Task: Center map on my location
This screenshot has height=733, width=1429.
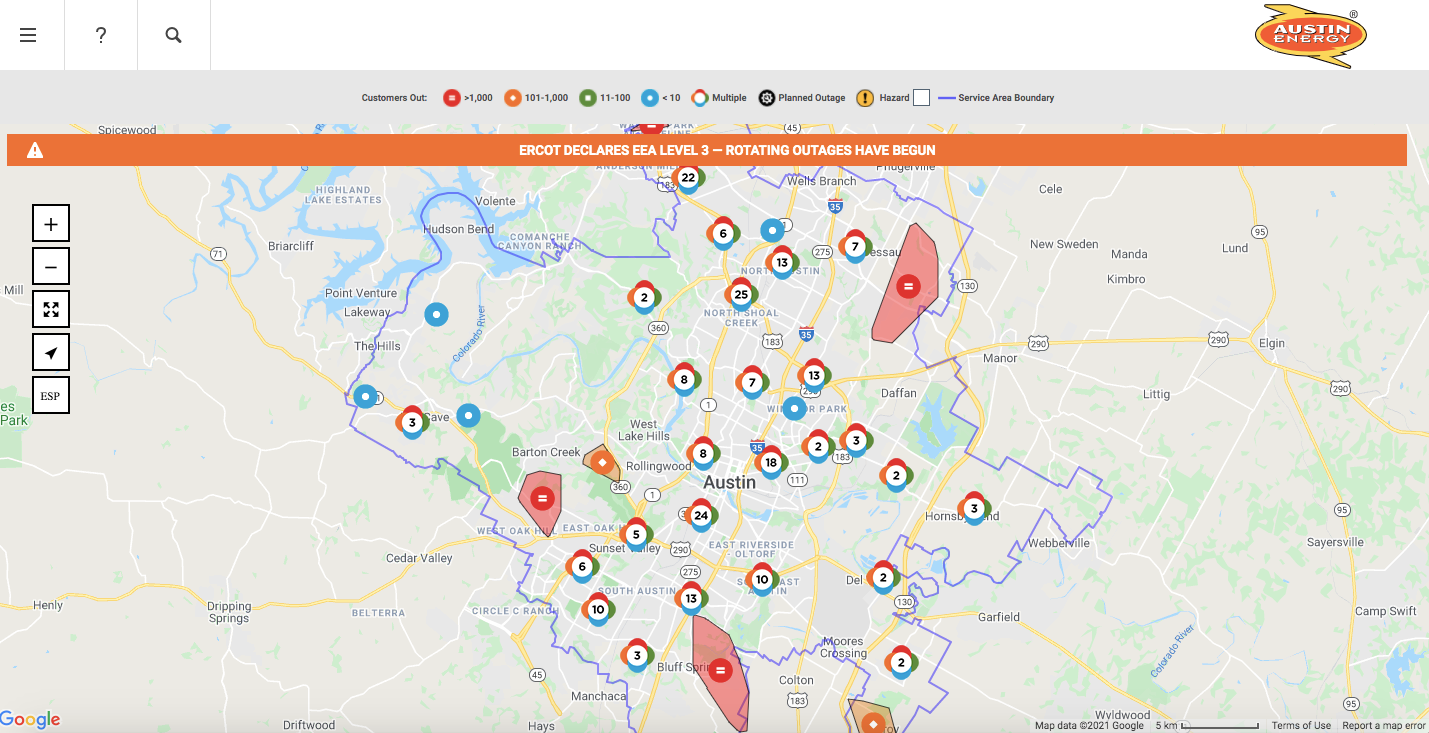Action: point(51,352)
